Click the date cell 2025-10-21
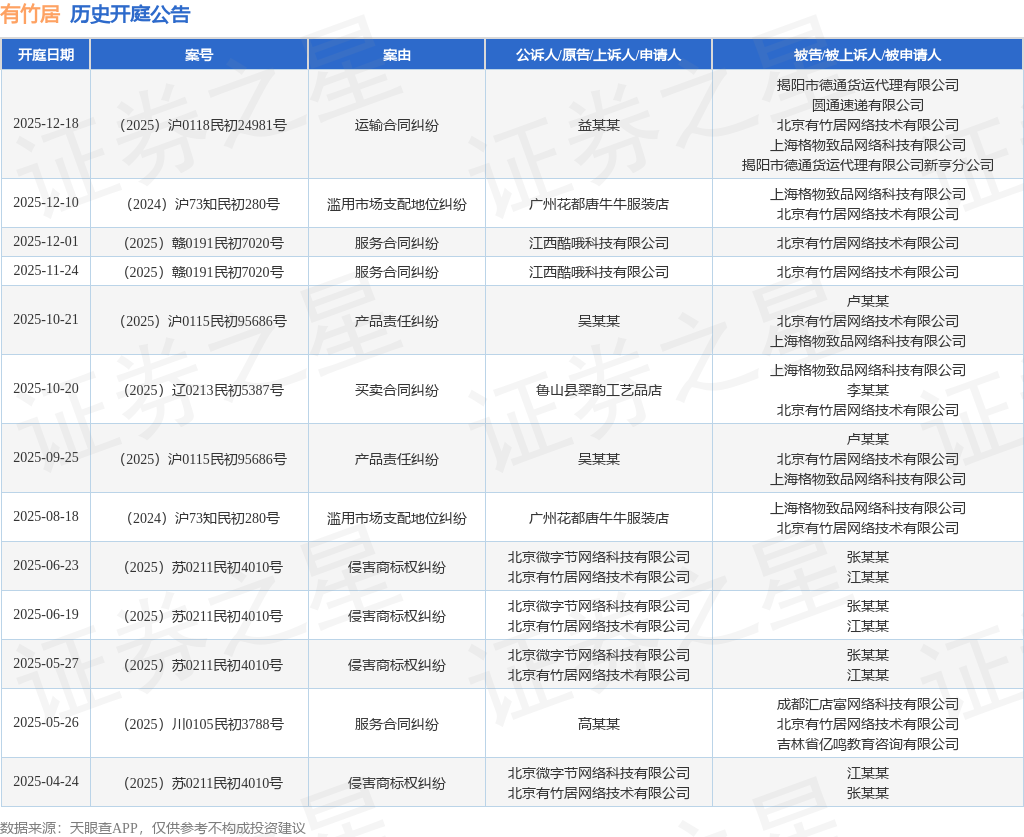Image resolution: width=1024 pixels, height=837 pixels. point(46,319)
